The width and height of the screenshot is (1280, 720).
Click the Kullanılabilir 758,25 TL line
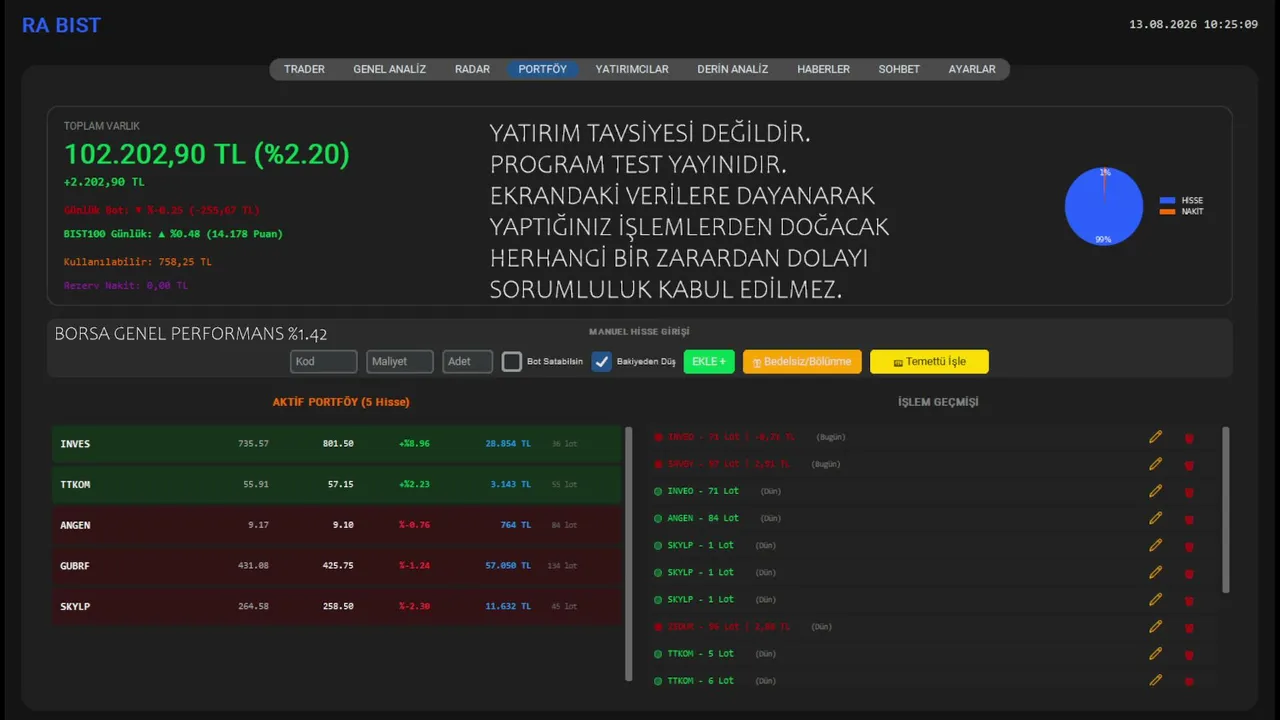click(138, 262)
